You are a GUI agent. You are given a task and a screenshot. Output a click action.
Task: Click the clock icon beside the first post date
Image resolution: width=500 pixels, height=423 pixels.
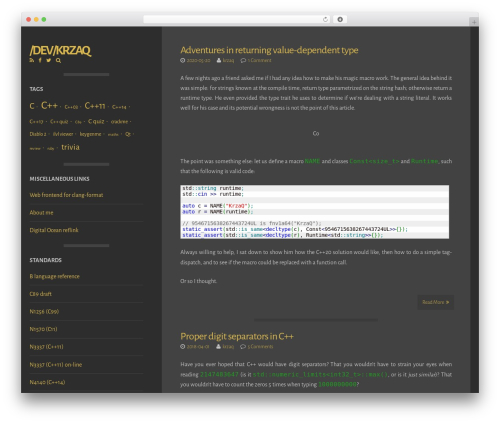click(182, 60)
